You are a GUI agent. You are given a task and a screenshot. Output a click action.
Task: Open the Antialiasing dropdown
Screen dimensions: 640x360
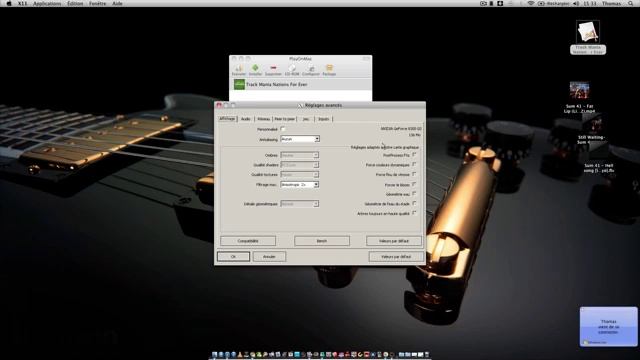[300, 139]
